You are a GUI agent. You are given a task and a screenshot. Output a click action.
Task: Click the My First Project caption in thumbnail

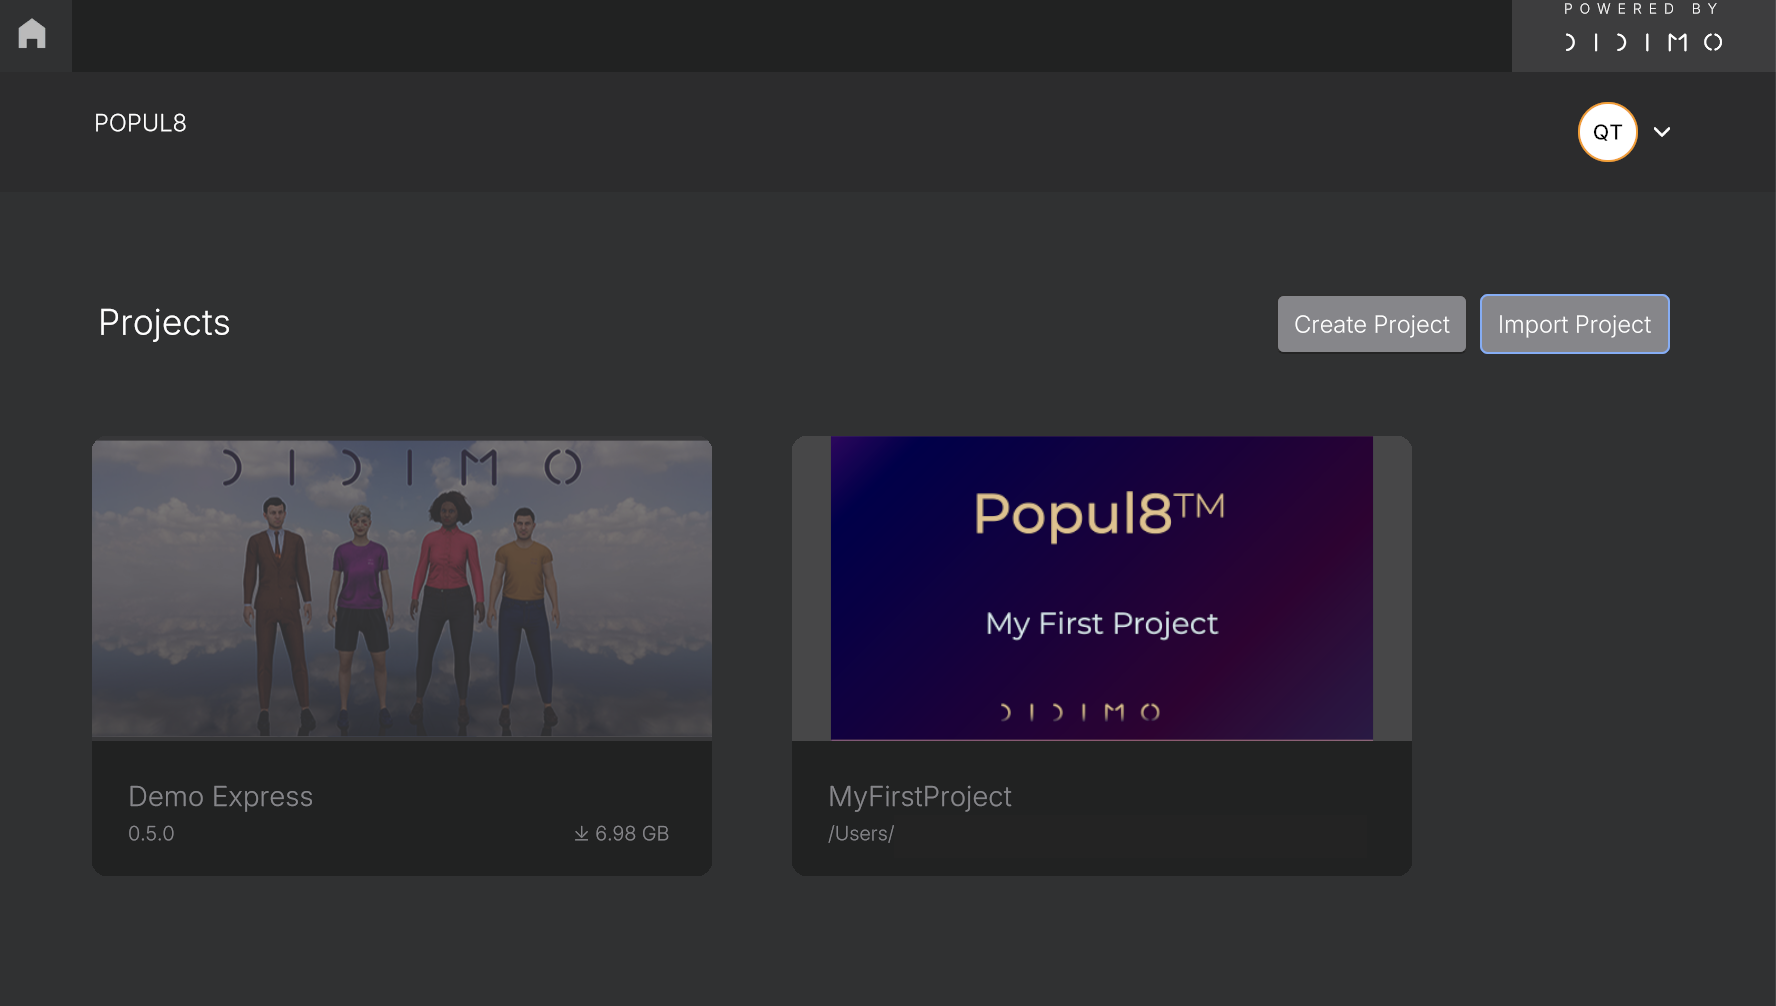point(1102,624)
